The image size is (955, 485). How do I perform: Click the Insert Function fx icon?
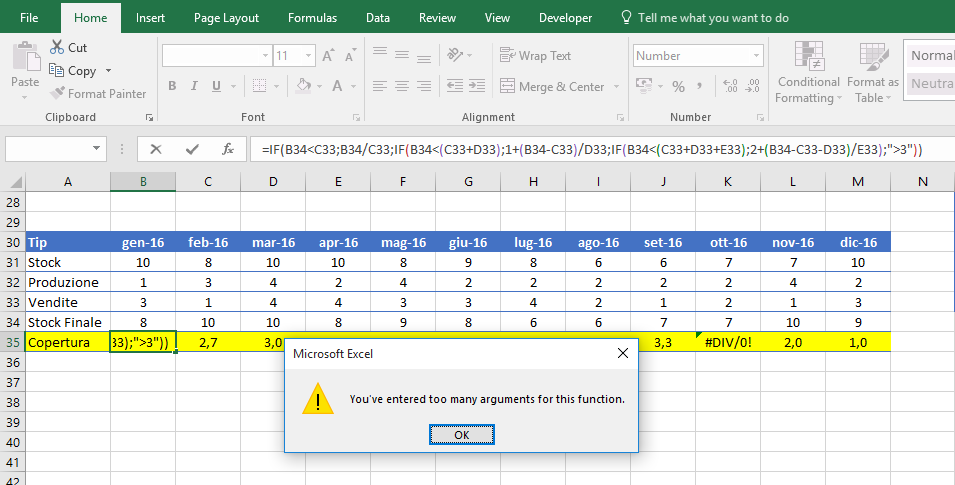click(228, 149)
